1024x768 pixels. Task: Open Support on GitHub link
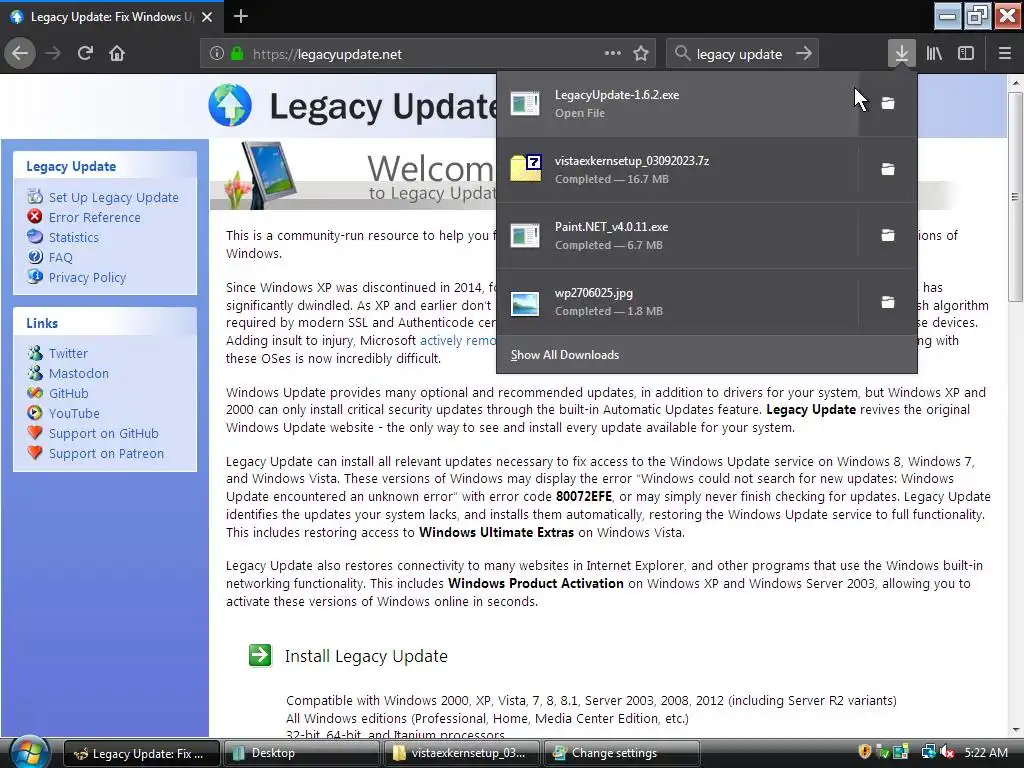(x=103, y=434)
